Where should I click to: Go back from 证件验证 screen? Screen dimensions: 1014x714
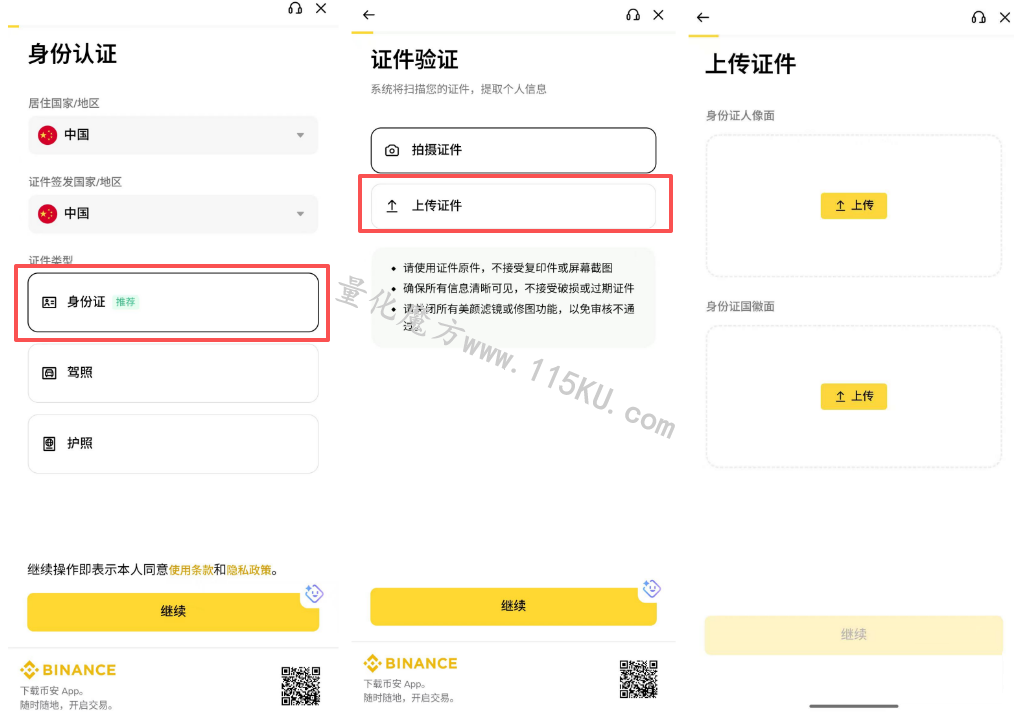[369, 15]
